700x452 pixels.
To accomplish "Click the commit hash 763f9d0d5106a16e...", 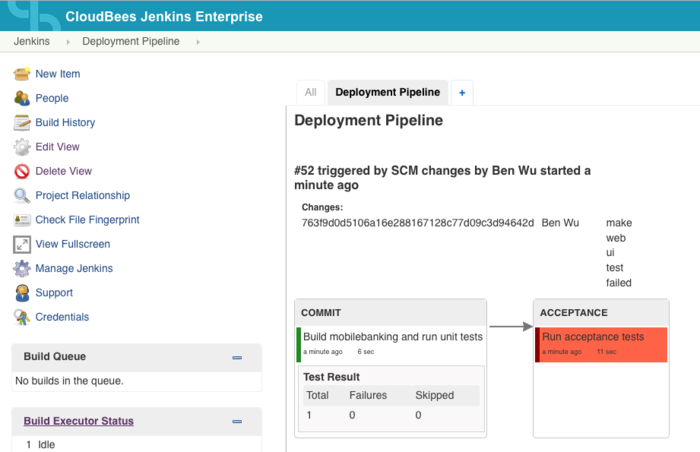I will 417,222.
